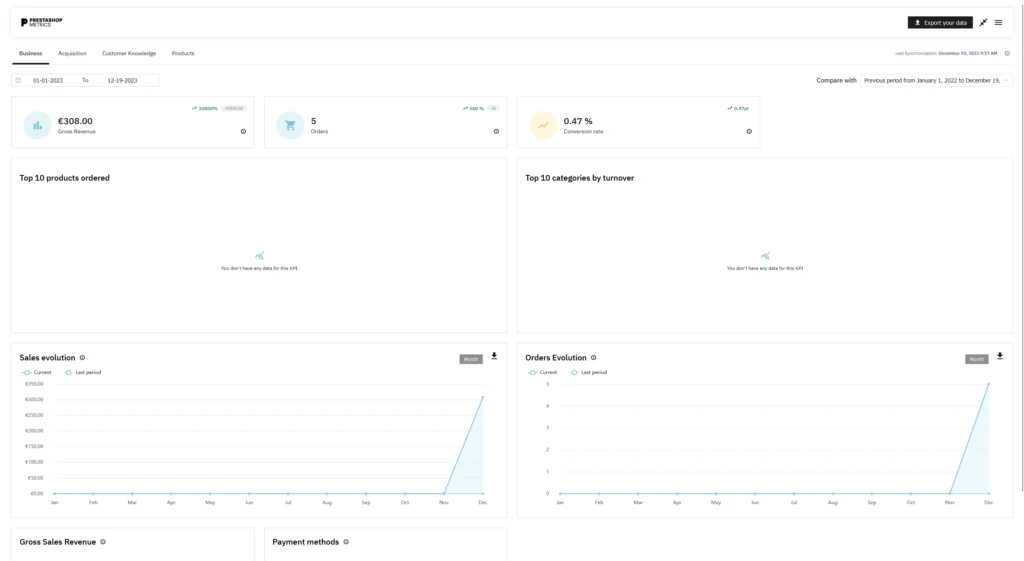This screenshot has height=561, width=1024.
Task: Click the 0.47pt conversion change indicator
Action: [738, 108]
